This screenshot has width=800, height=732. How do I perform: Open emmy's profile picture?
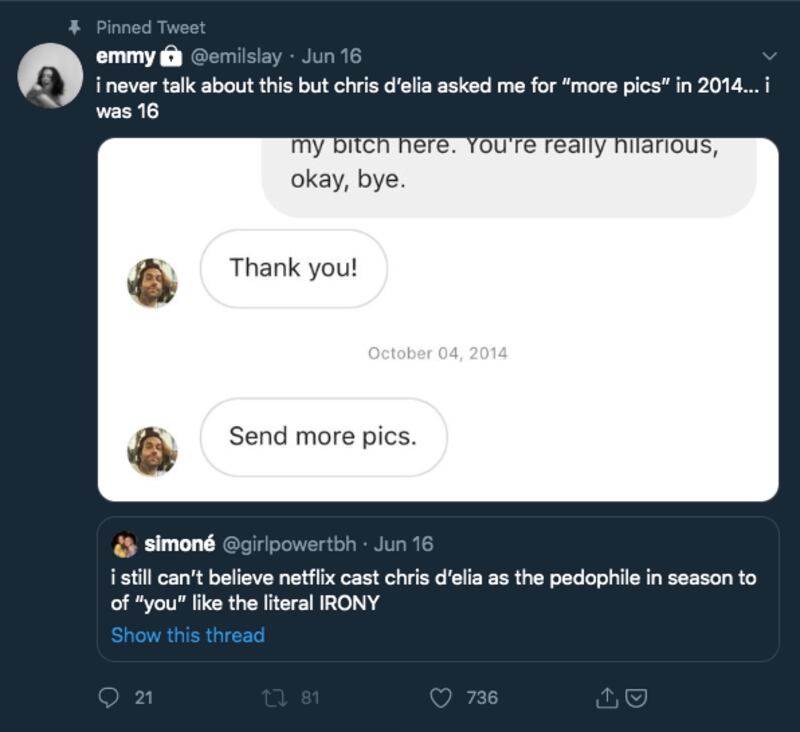[50, 76]
